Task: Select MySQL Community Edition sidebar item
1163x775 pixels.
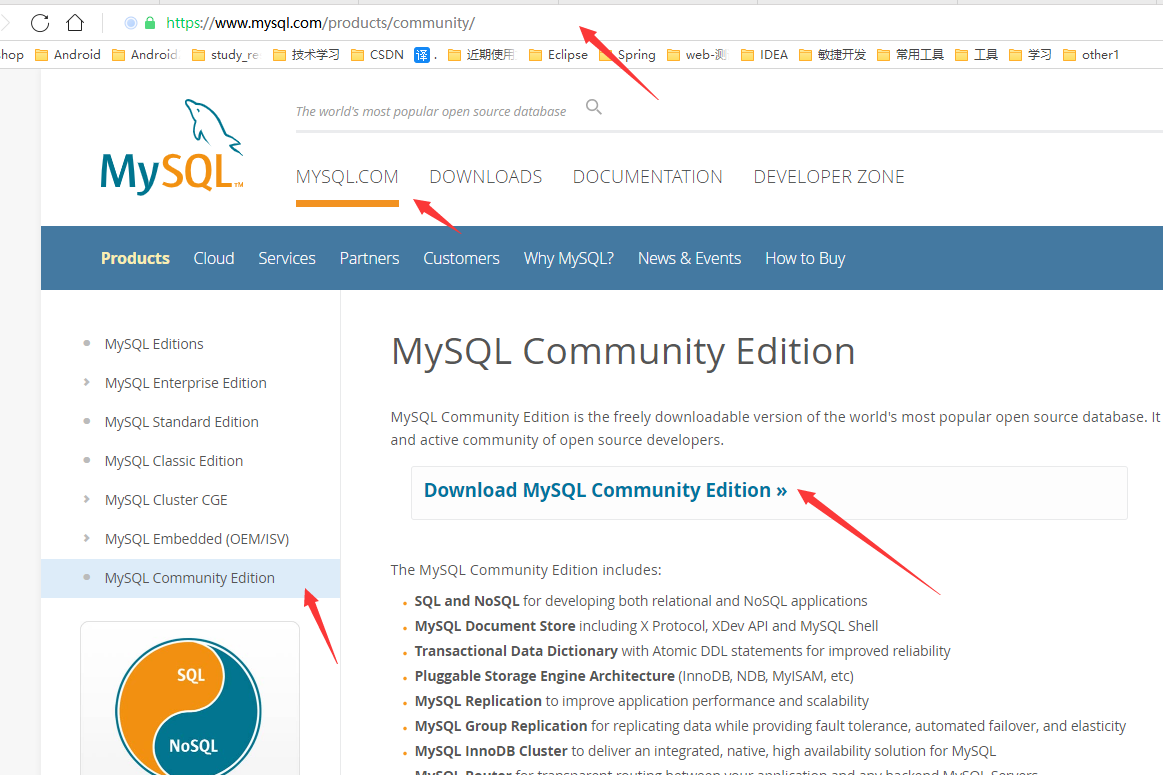Action: coord(190,578)
